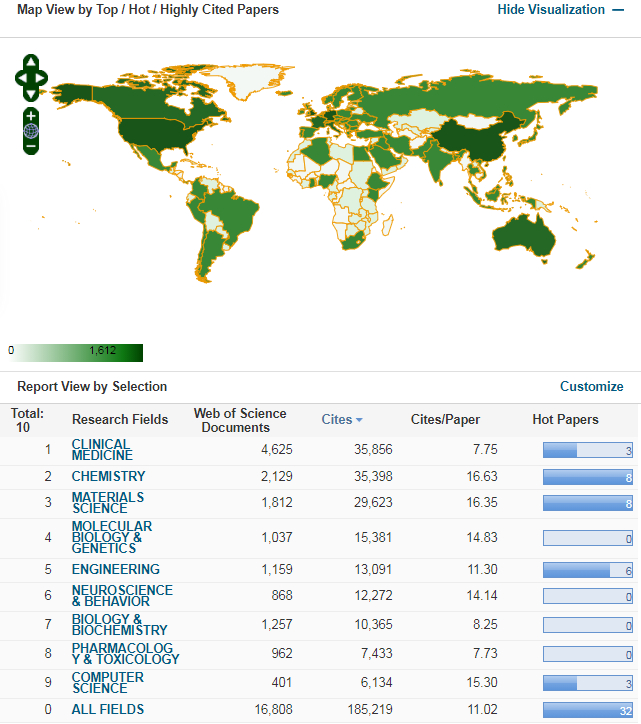This screenshot has height=724, width=641.
Task: Open CLINICAL MEDICINE research field
Action: pos(102,450)
